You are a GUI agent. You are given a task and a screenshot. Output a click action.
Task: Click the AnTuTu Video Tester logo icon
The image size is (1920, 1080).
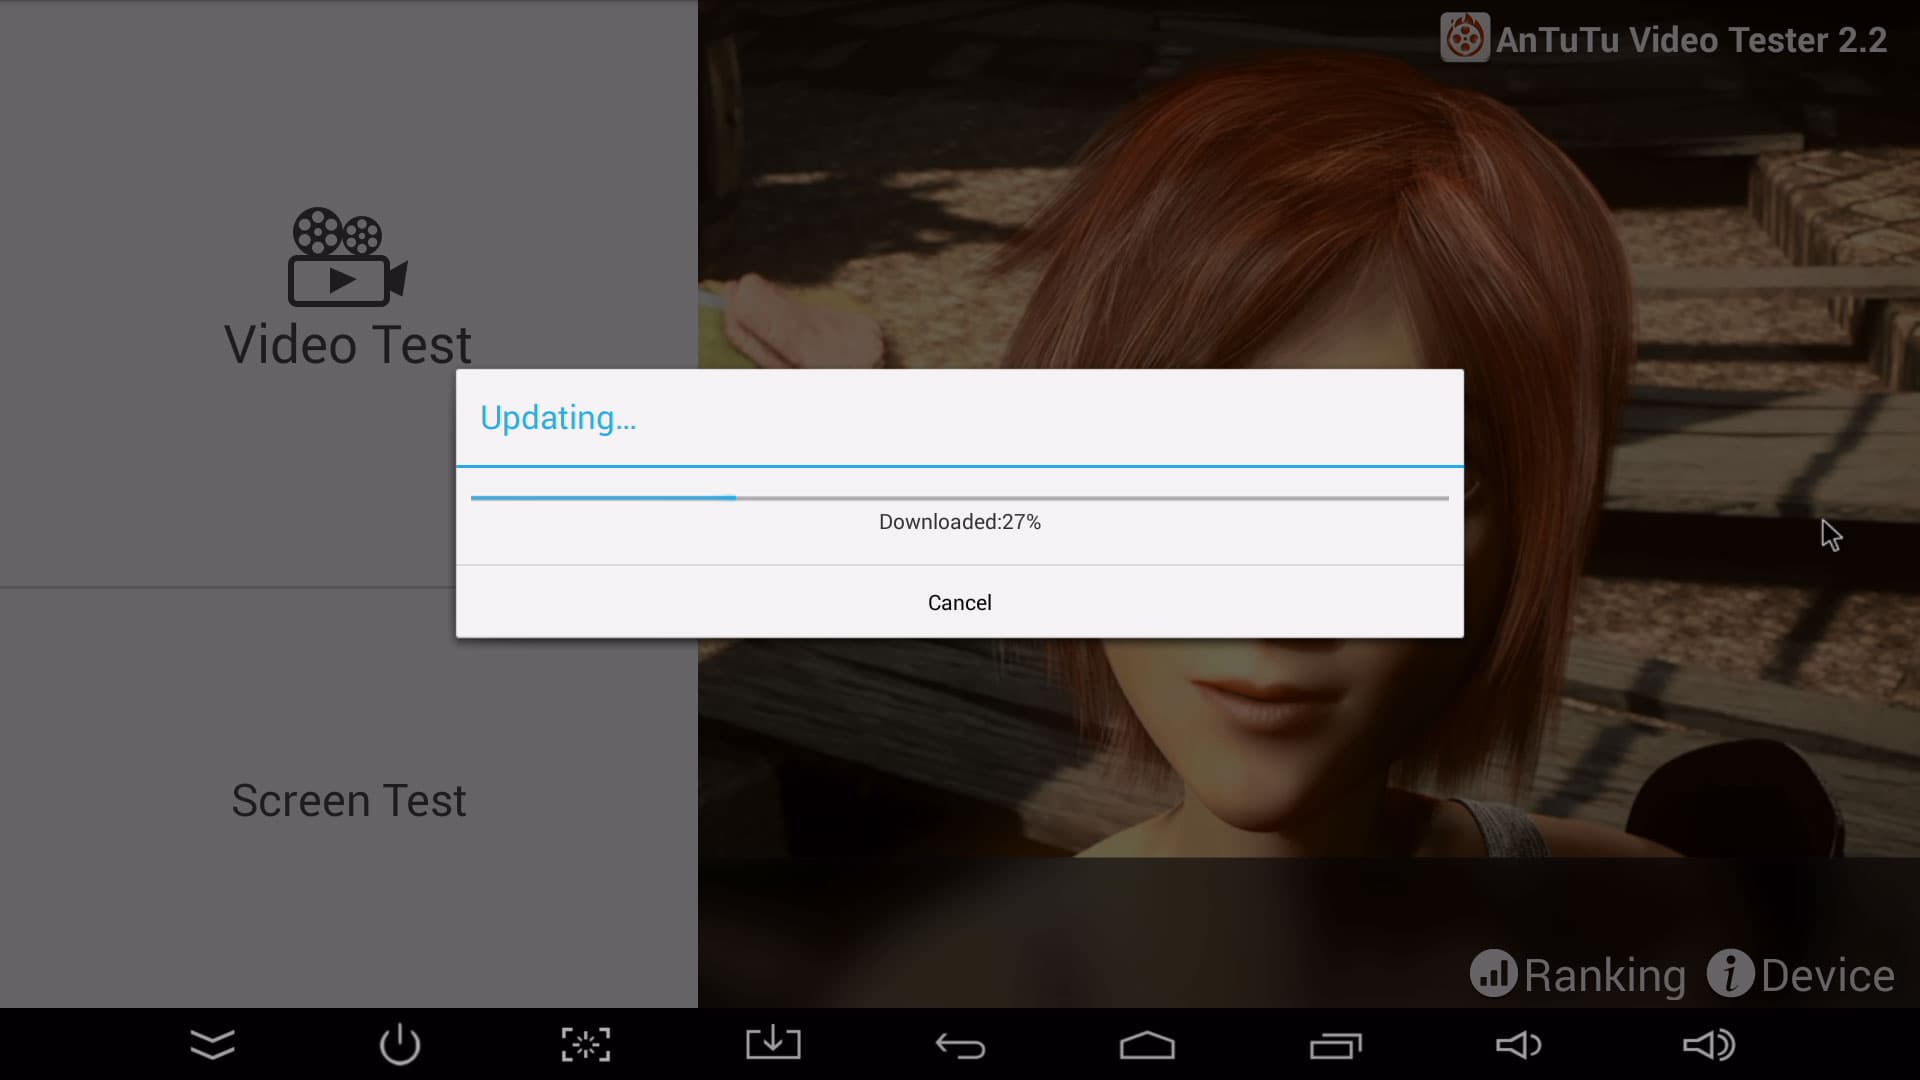coord(1464,38)
